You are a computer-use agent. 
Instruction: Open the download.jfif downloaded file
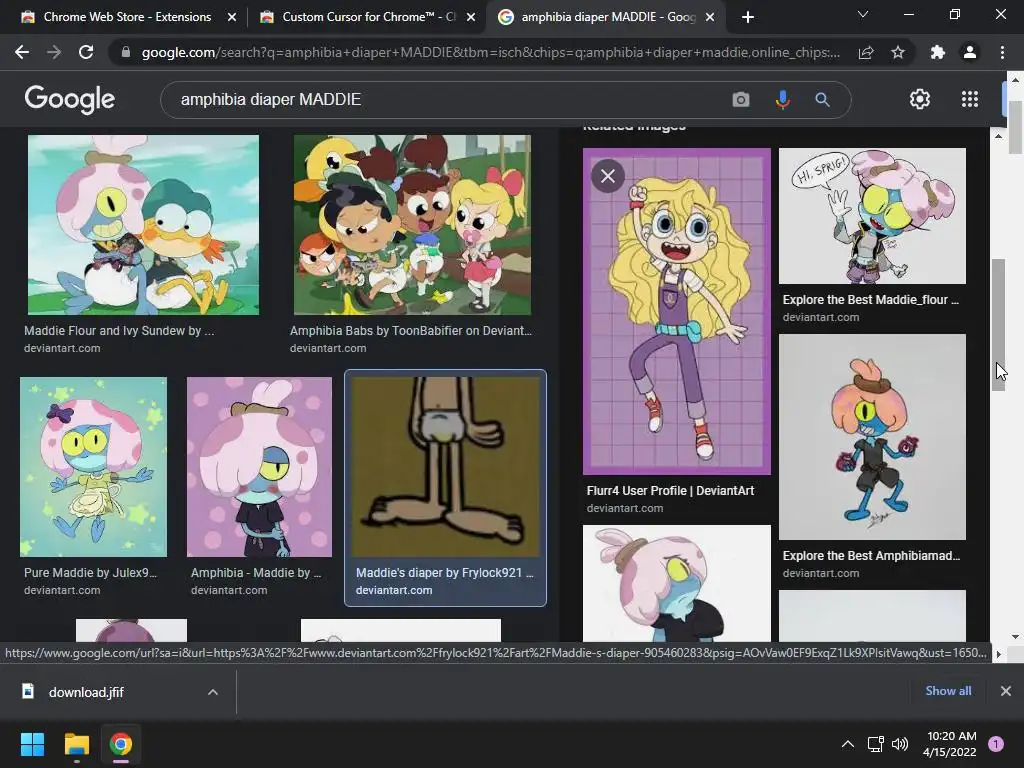(85, 692)
